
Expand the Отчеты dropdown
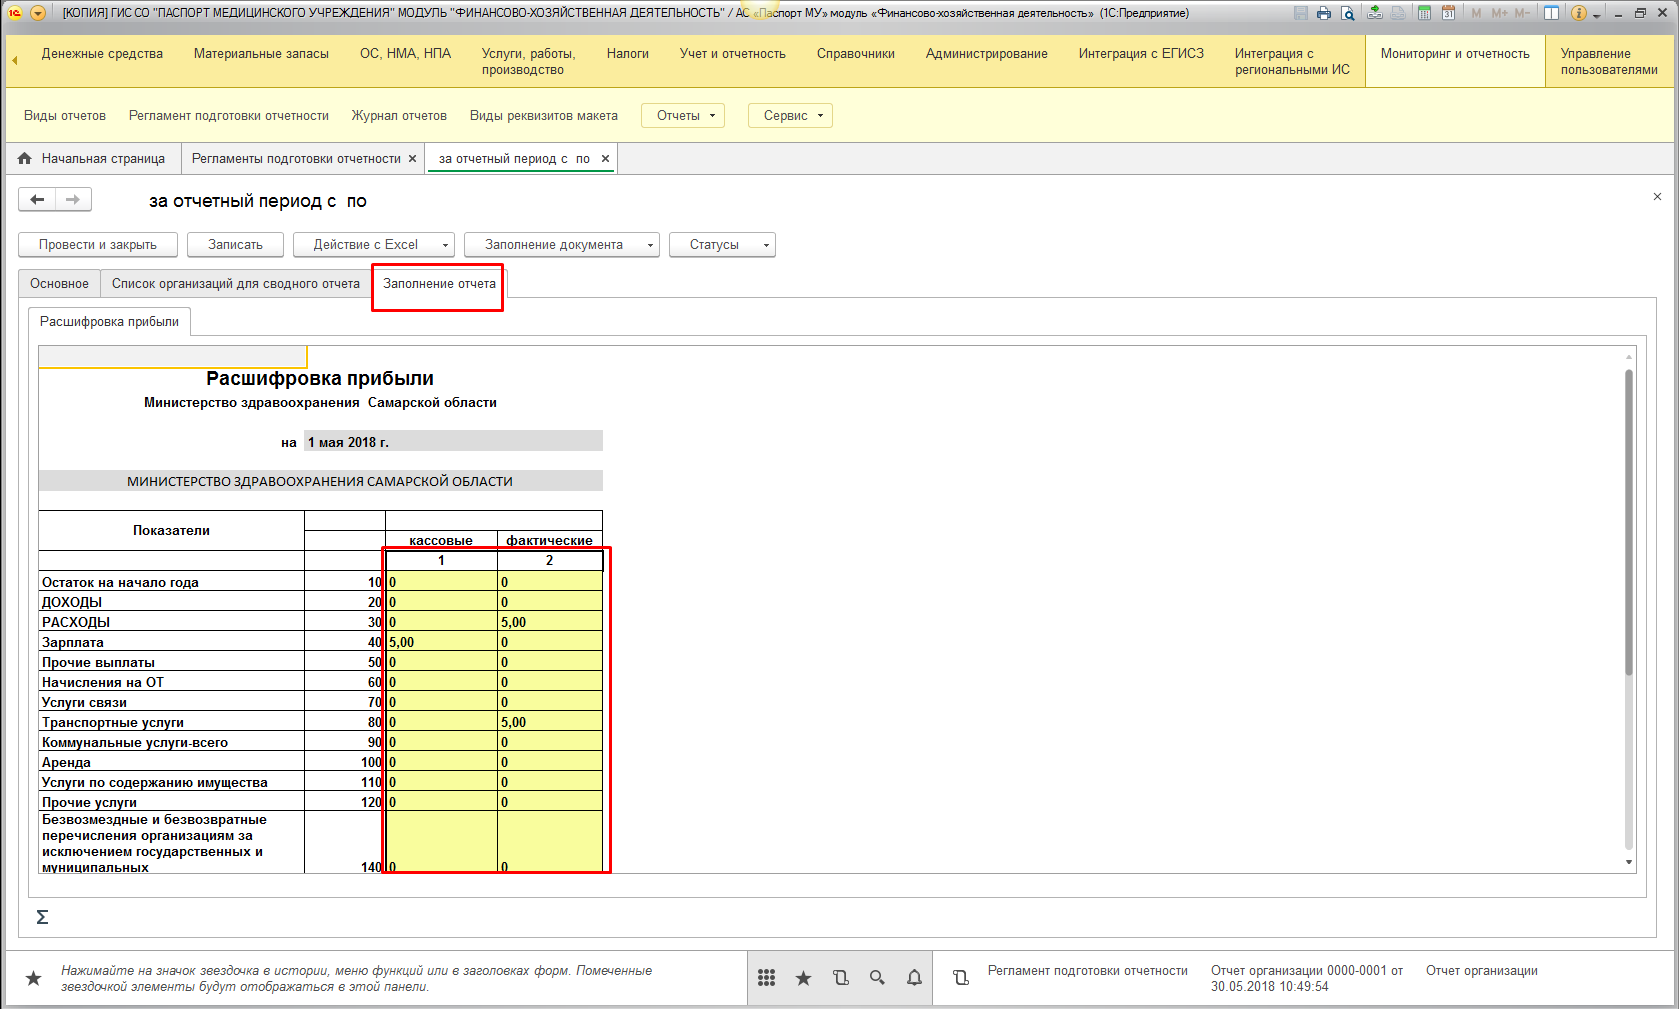point(685,116)
